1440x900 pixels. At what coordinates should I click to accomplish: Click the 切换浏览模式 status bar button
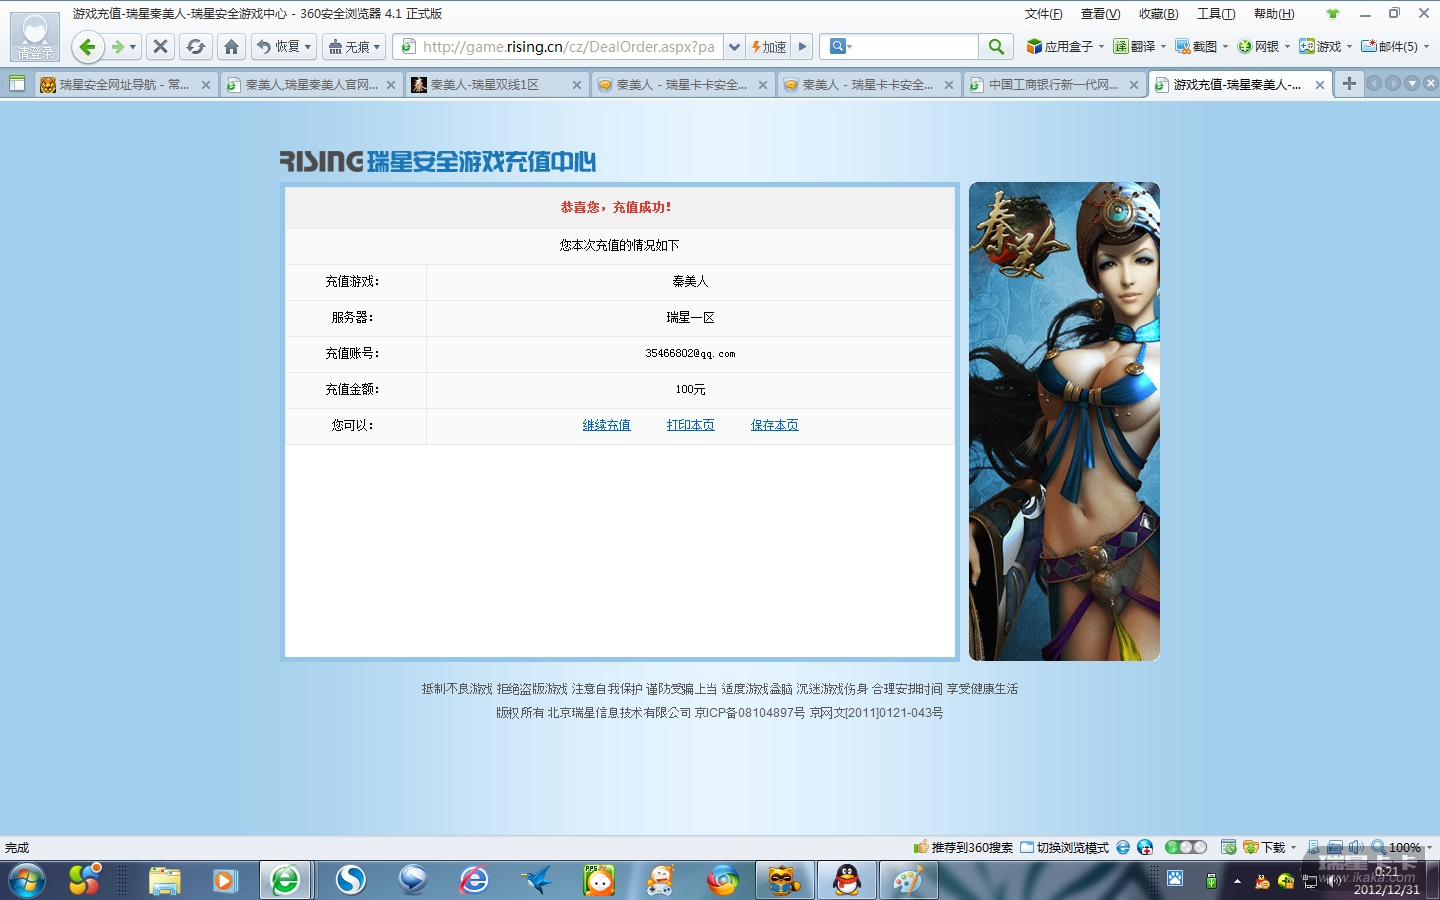pos(1065,847)
